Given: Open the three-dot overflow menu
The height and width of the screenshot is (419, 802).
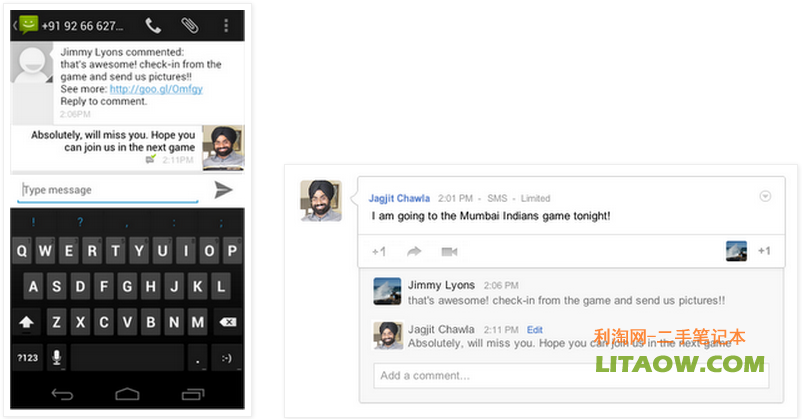Looking at the screenshot, I should [x=226, y=25].
